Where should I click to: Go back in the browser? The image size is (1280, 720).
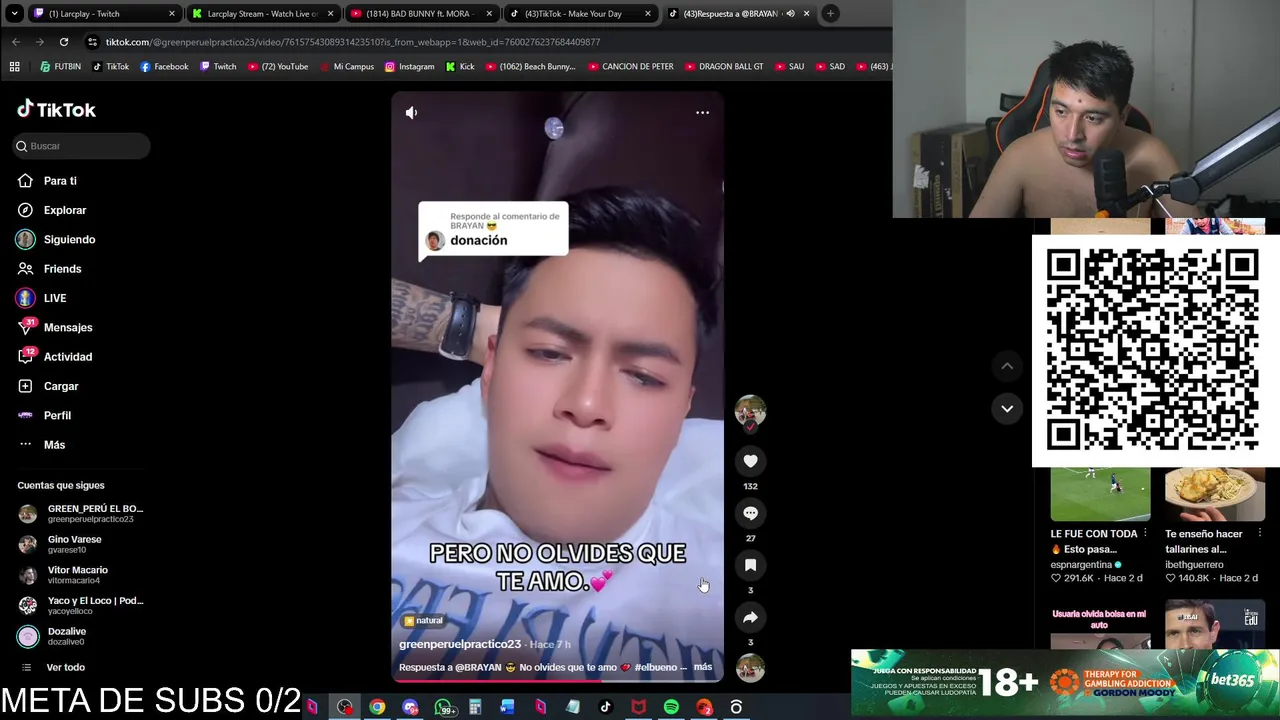(x=16, y=42)
